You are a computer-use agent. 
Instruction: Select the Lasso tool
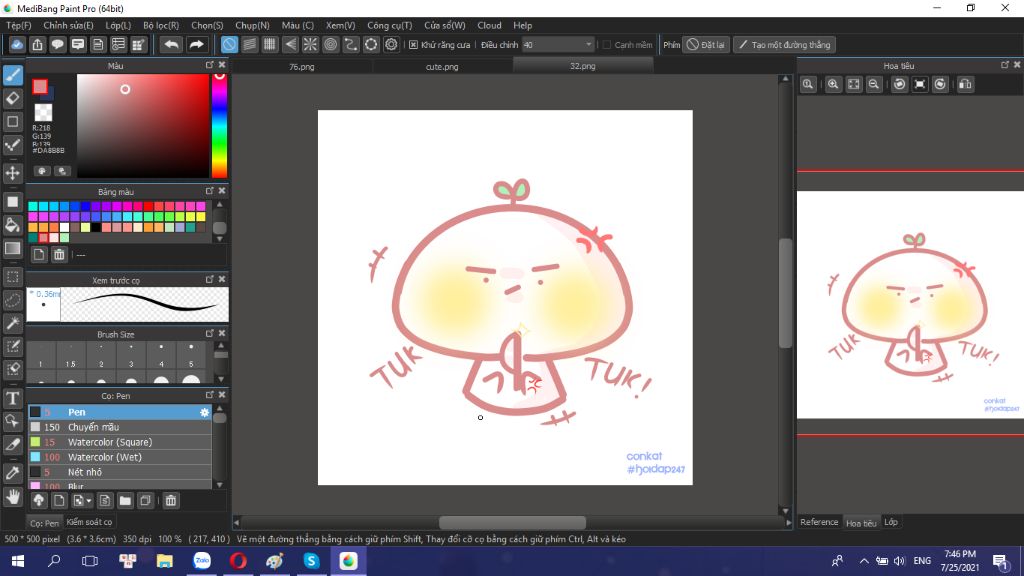[12, 300]
